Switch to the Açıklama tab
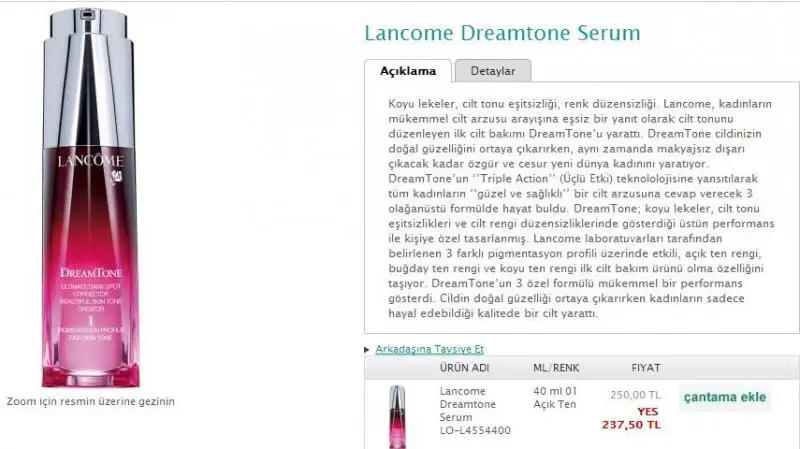The height and width of the screenshot is (449, 800). (408, 71)
